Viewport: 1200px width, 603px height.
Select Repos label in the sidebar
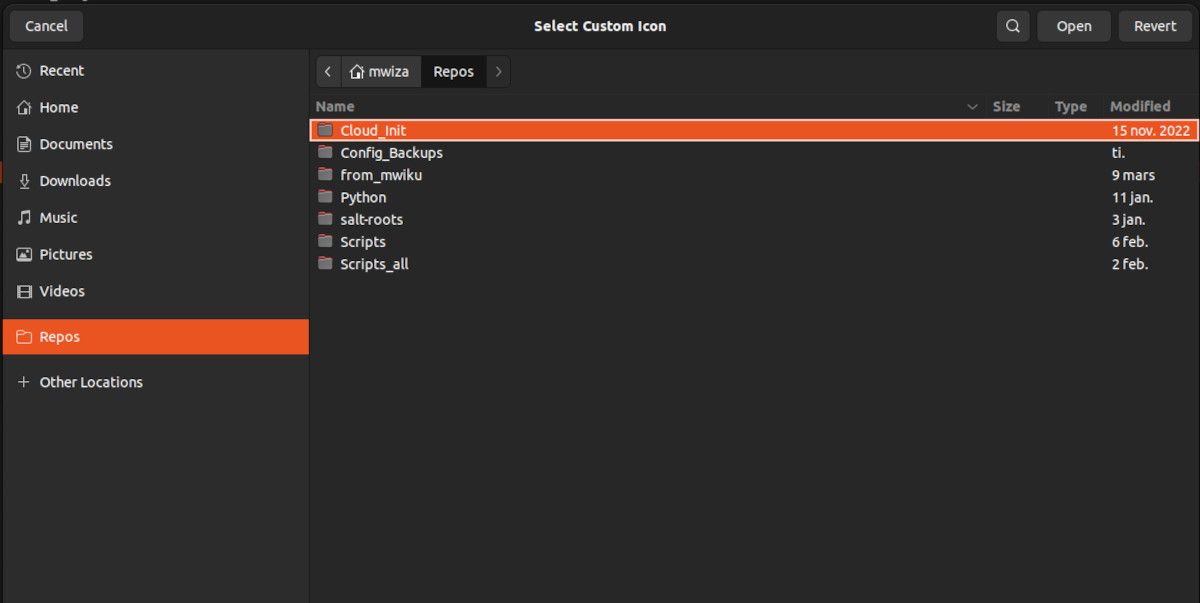(59, 337)
